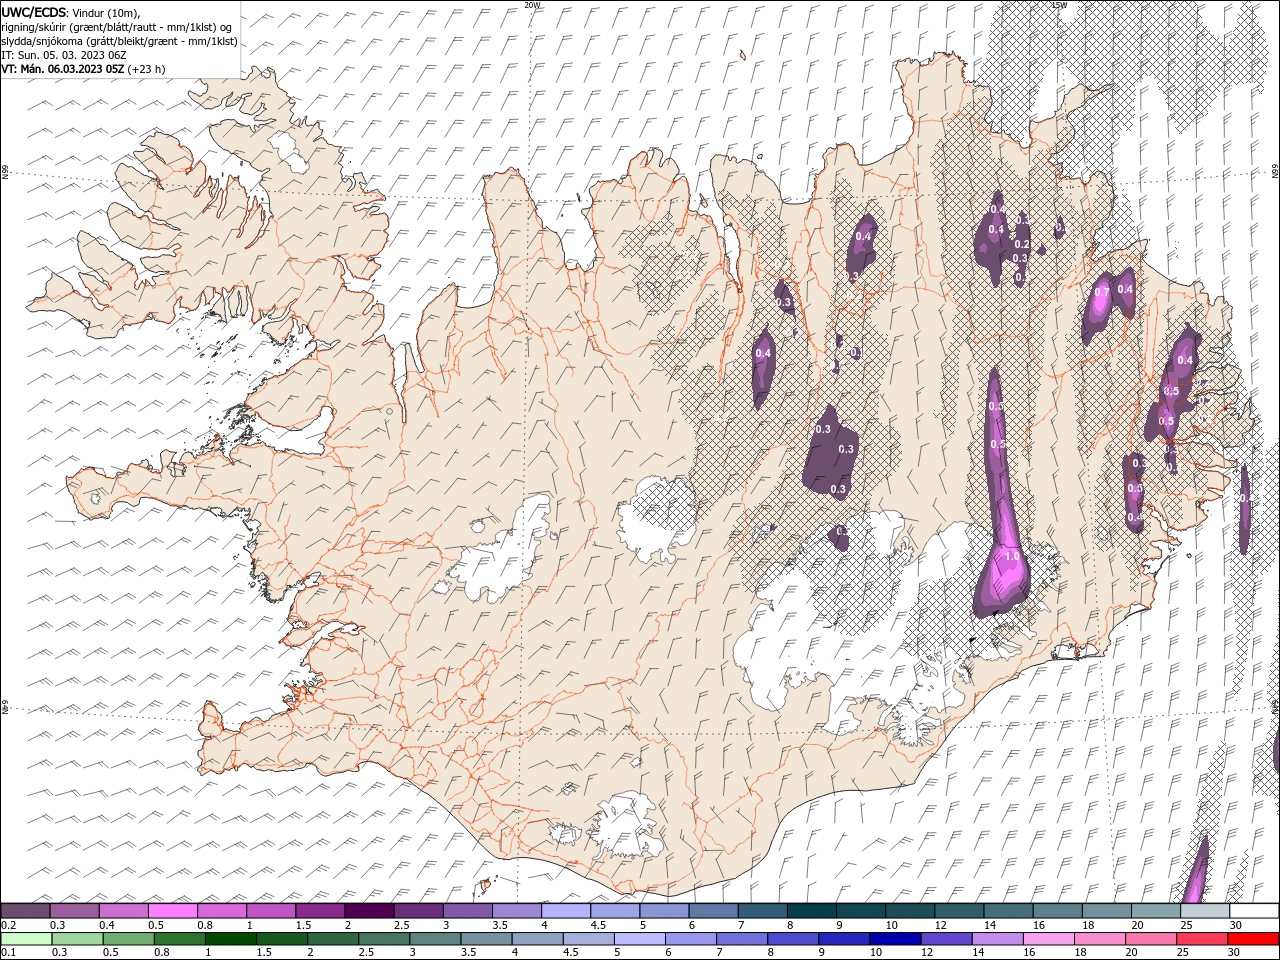The image size is (1280, 960).
Task: Click the 15W longitude label
Action: pos(1060,5)
